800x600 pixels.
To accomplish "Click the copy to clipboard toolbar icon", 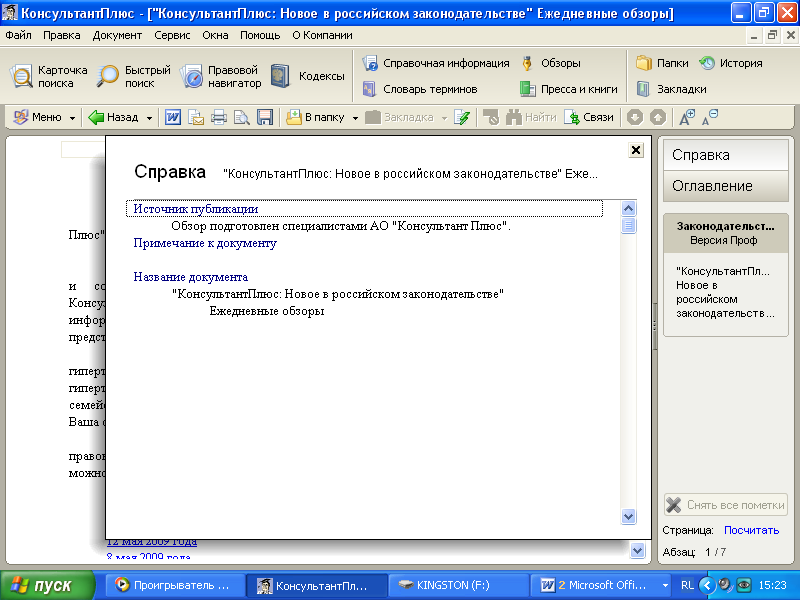I will click(196, 117).
